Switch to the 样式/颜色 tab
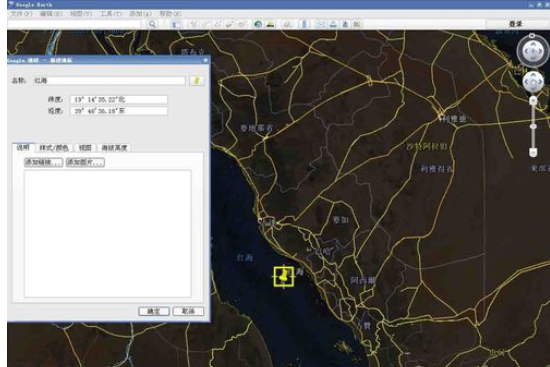550x367 pixels. [x=54, y=148]
